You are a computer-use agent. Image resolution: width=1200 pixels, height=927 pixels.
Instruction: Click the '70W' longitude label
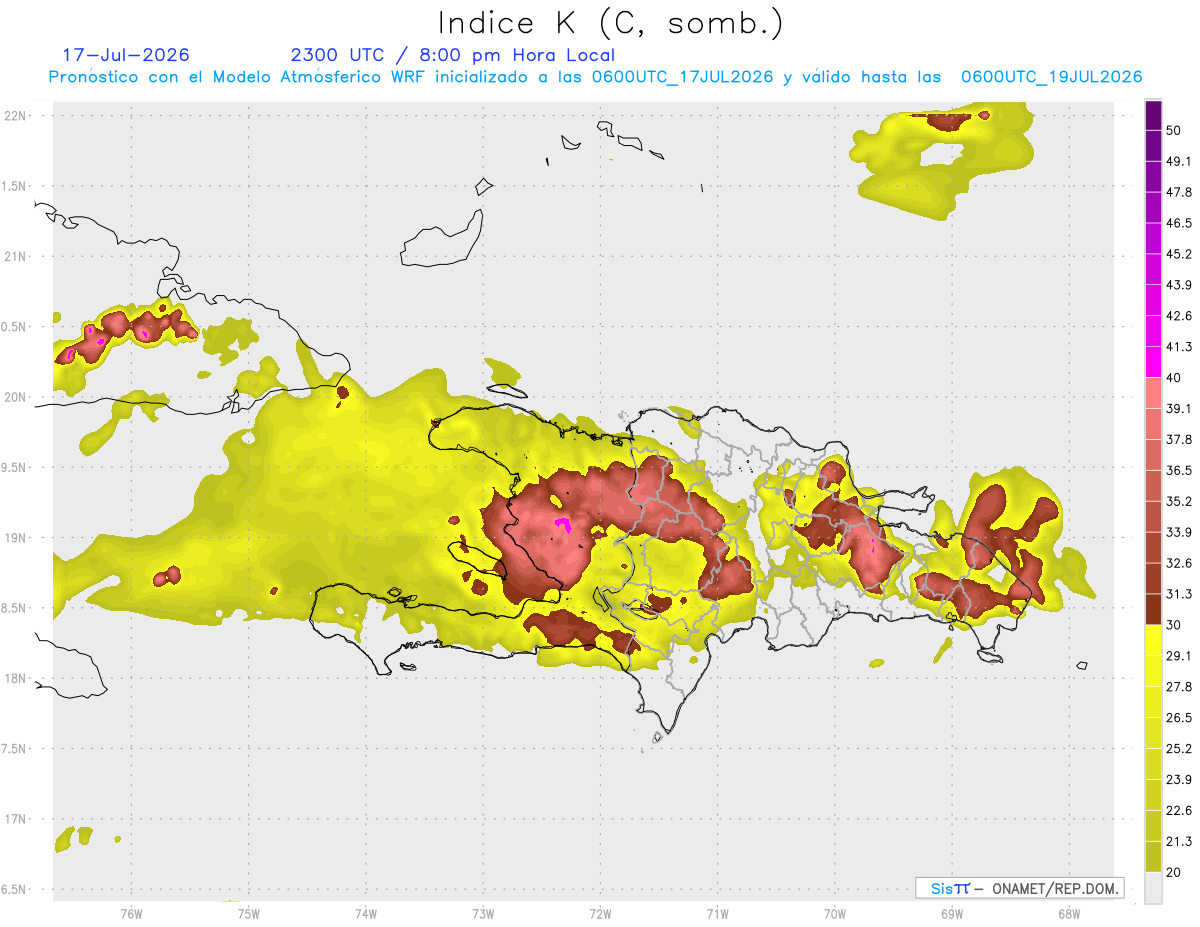pos(834,914)
